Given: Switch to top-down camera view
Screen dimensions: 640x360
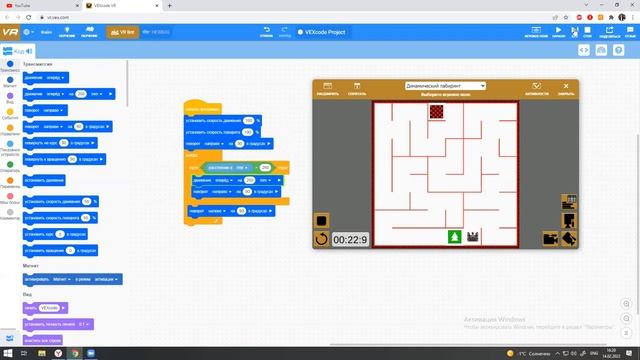Looking at the screenshot, I should point(569,221).
